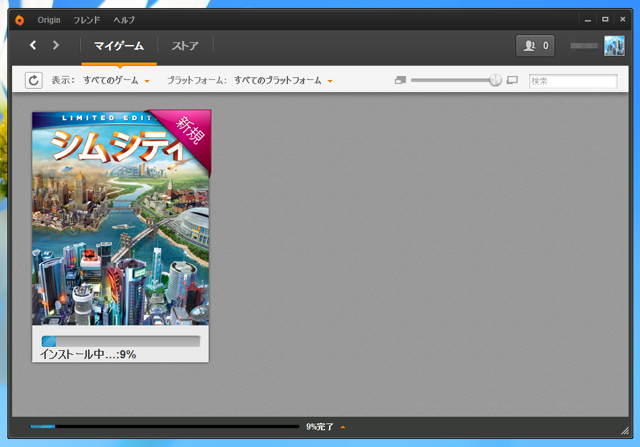Expand the すべてのプラットフォーム platform filter
This screenshot has height=447, width=640.
[x=283, y=80]
